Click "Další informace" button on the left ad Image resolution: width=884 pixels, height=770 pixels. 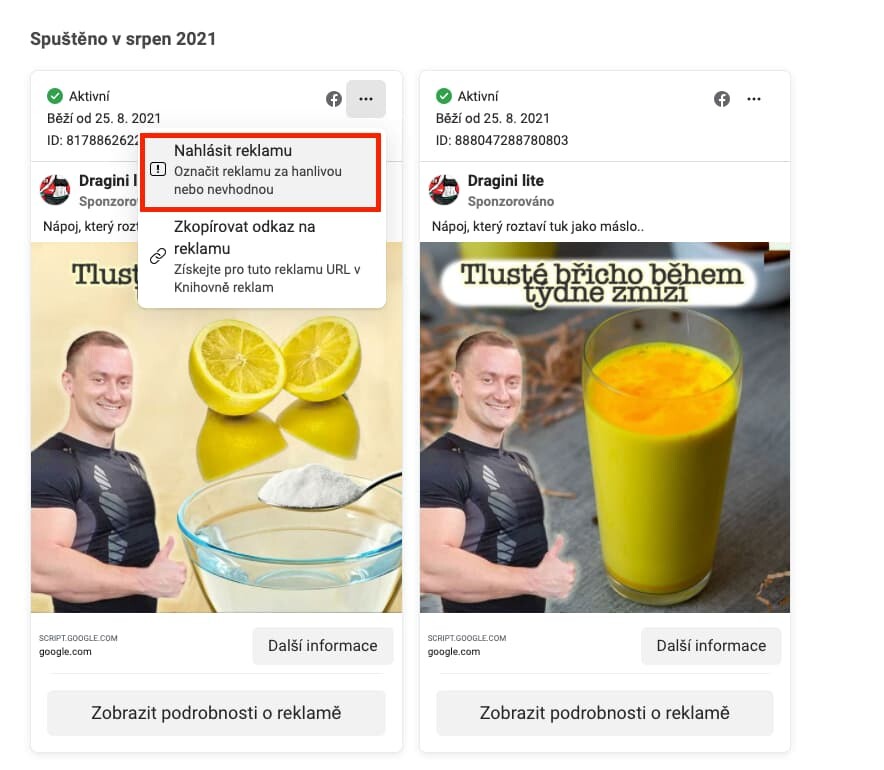click(322, 646)
